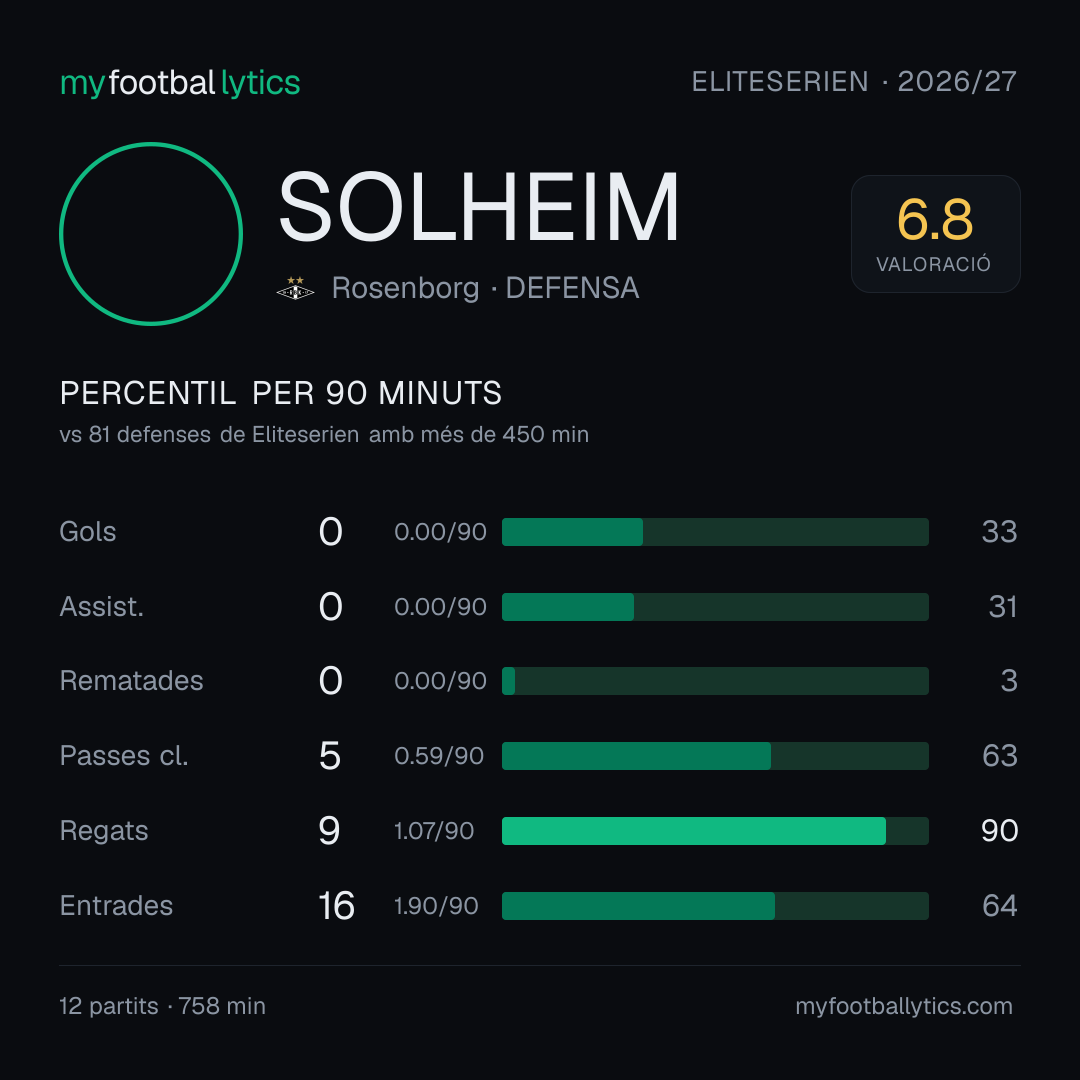Click the empty player photo circle
Viewport: 1080px width, 1080px height.
pyautogui.click(x=151, y=233)
